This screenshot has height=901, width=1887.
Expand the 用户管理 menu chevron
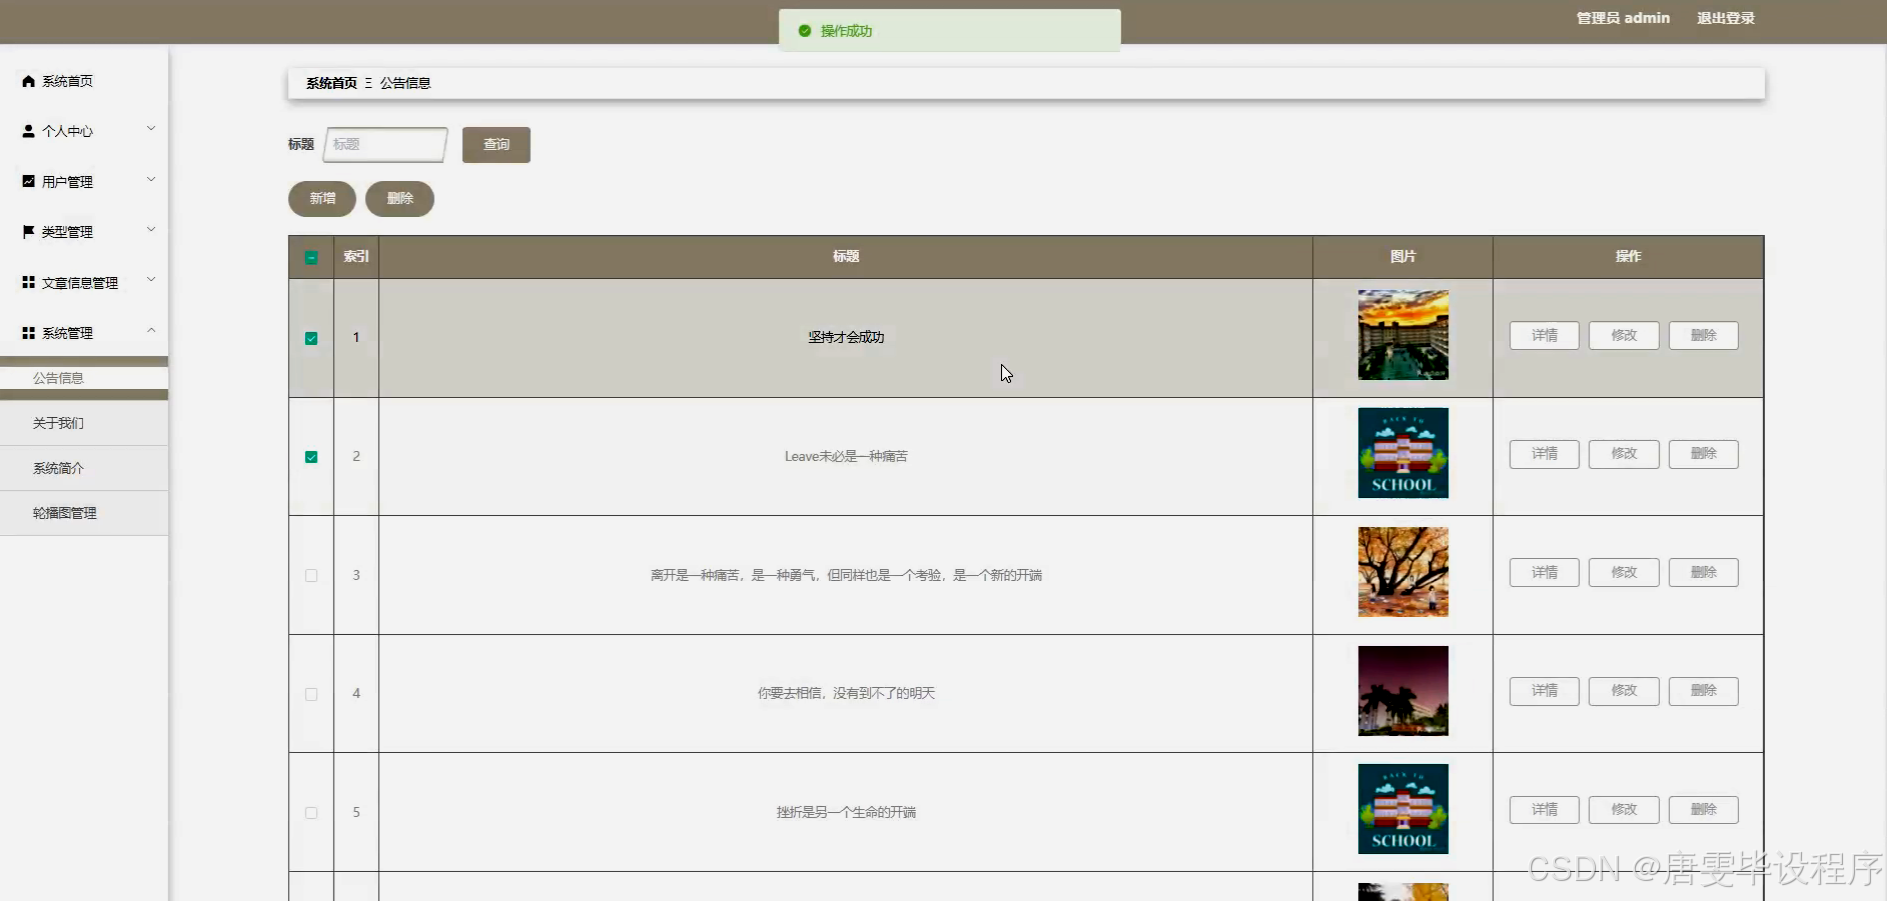[151, 180]
